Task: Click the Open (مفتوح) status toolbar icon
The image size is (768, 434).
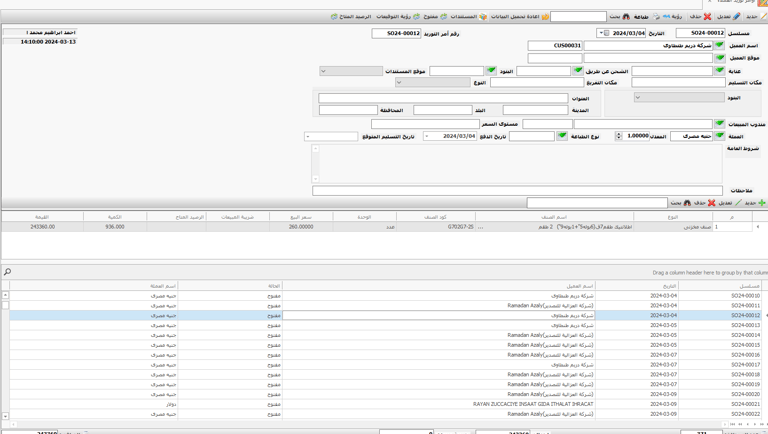Action: click(x=443, y=16)
